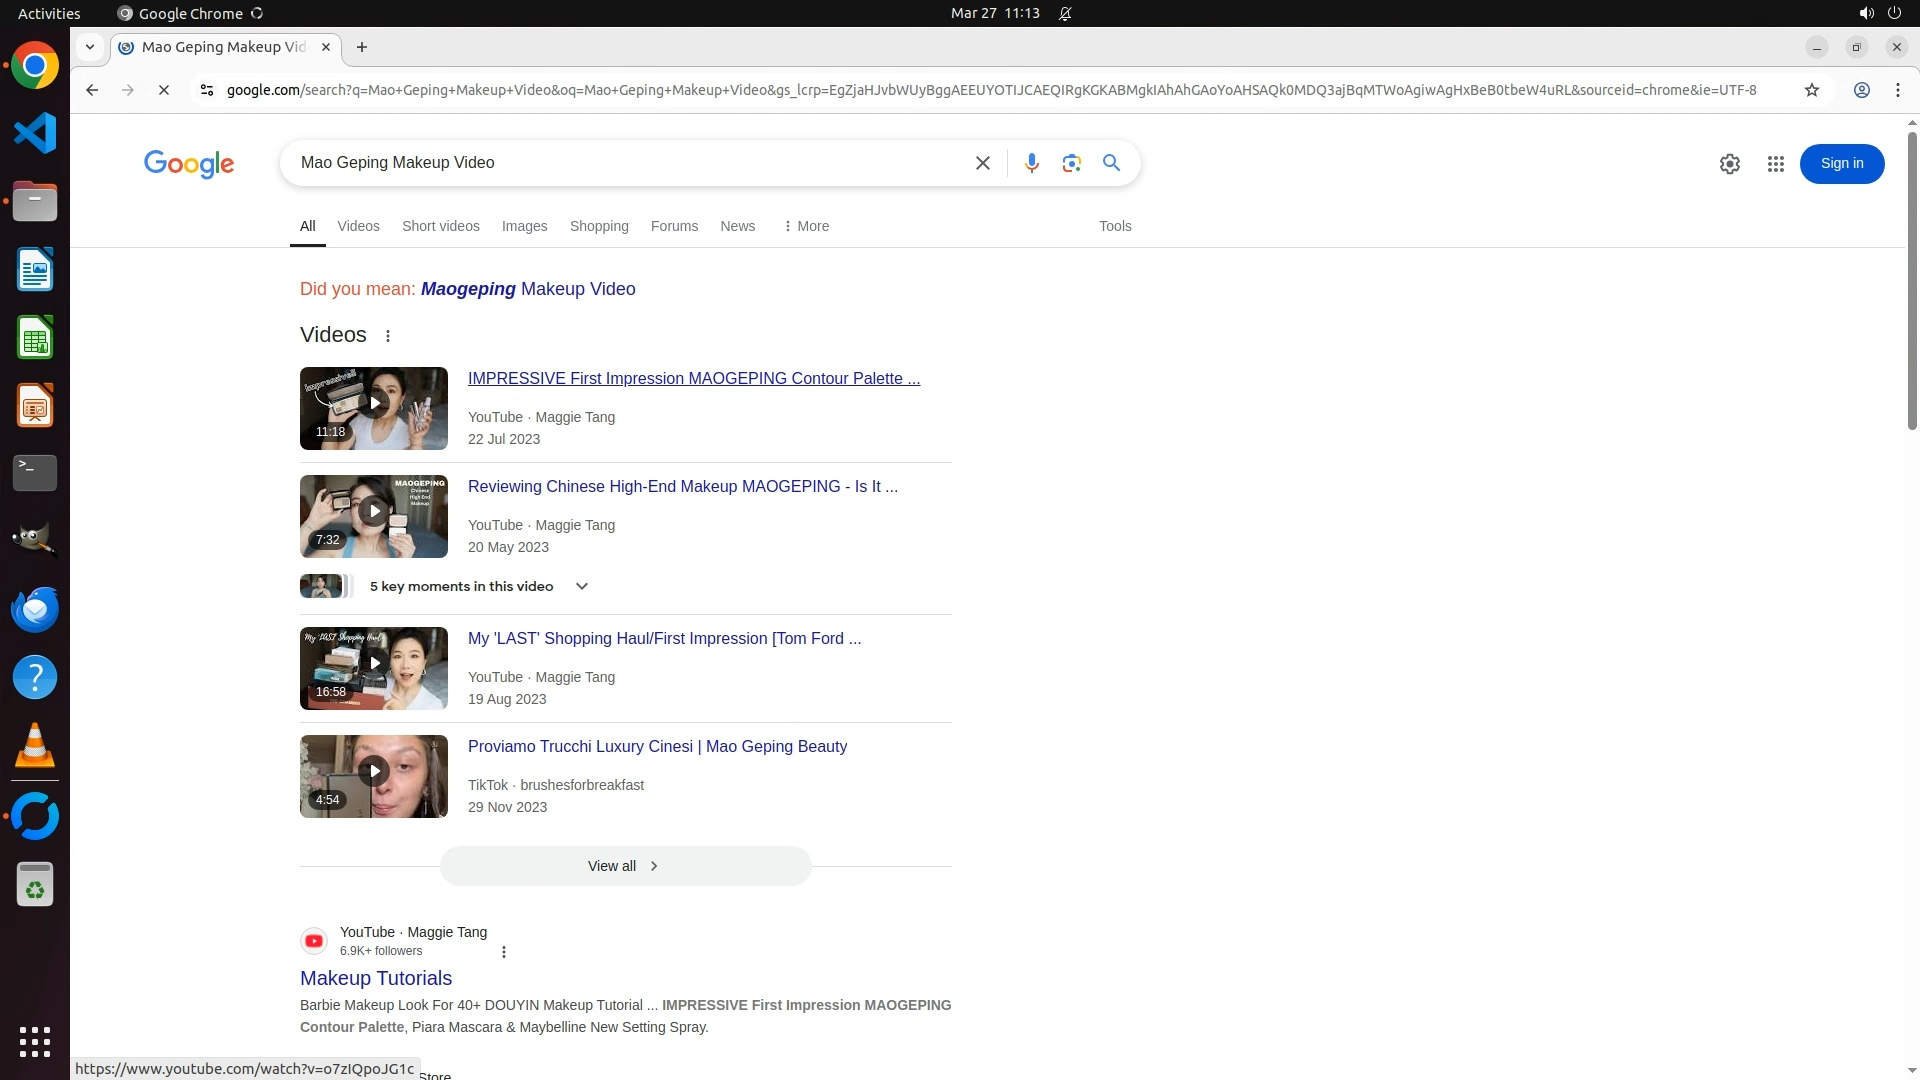Open quick settings gear icon
The height and width of the screenshot is (1080, 1920).
tap(1729, 164)
